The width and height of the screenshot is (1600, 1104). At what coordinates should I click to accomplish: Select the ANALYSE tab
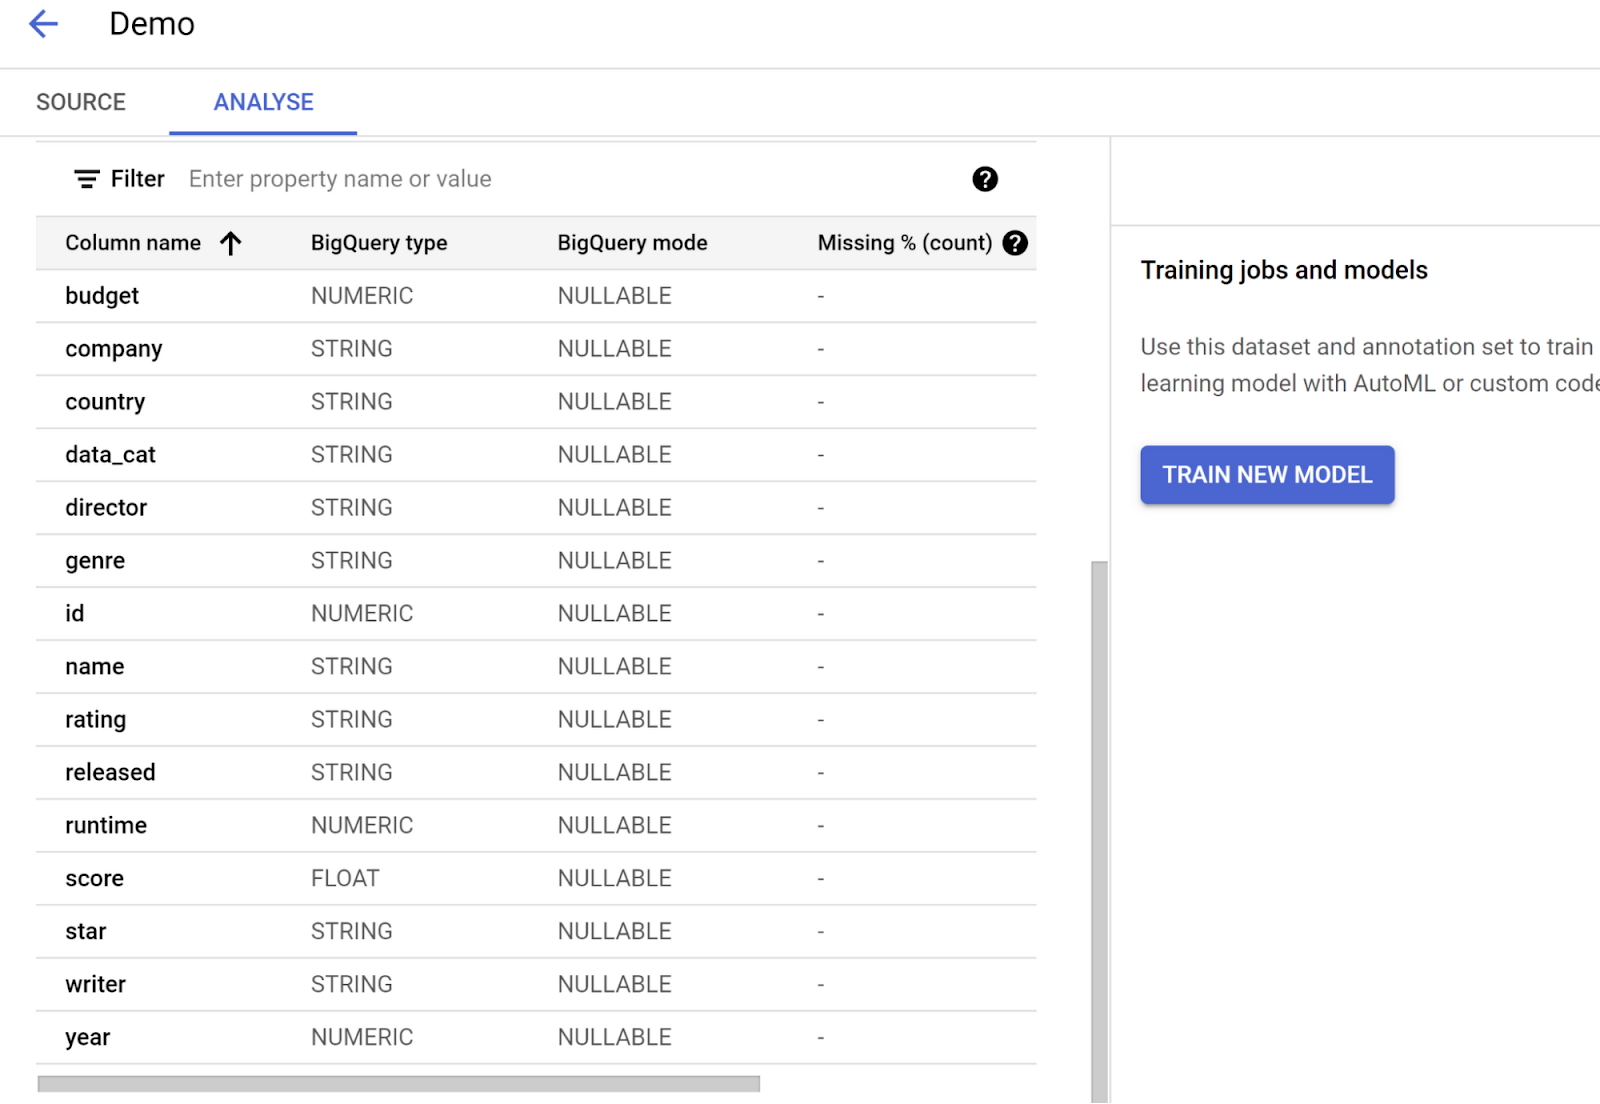(x=262, y=101)
